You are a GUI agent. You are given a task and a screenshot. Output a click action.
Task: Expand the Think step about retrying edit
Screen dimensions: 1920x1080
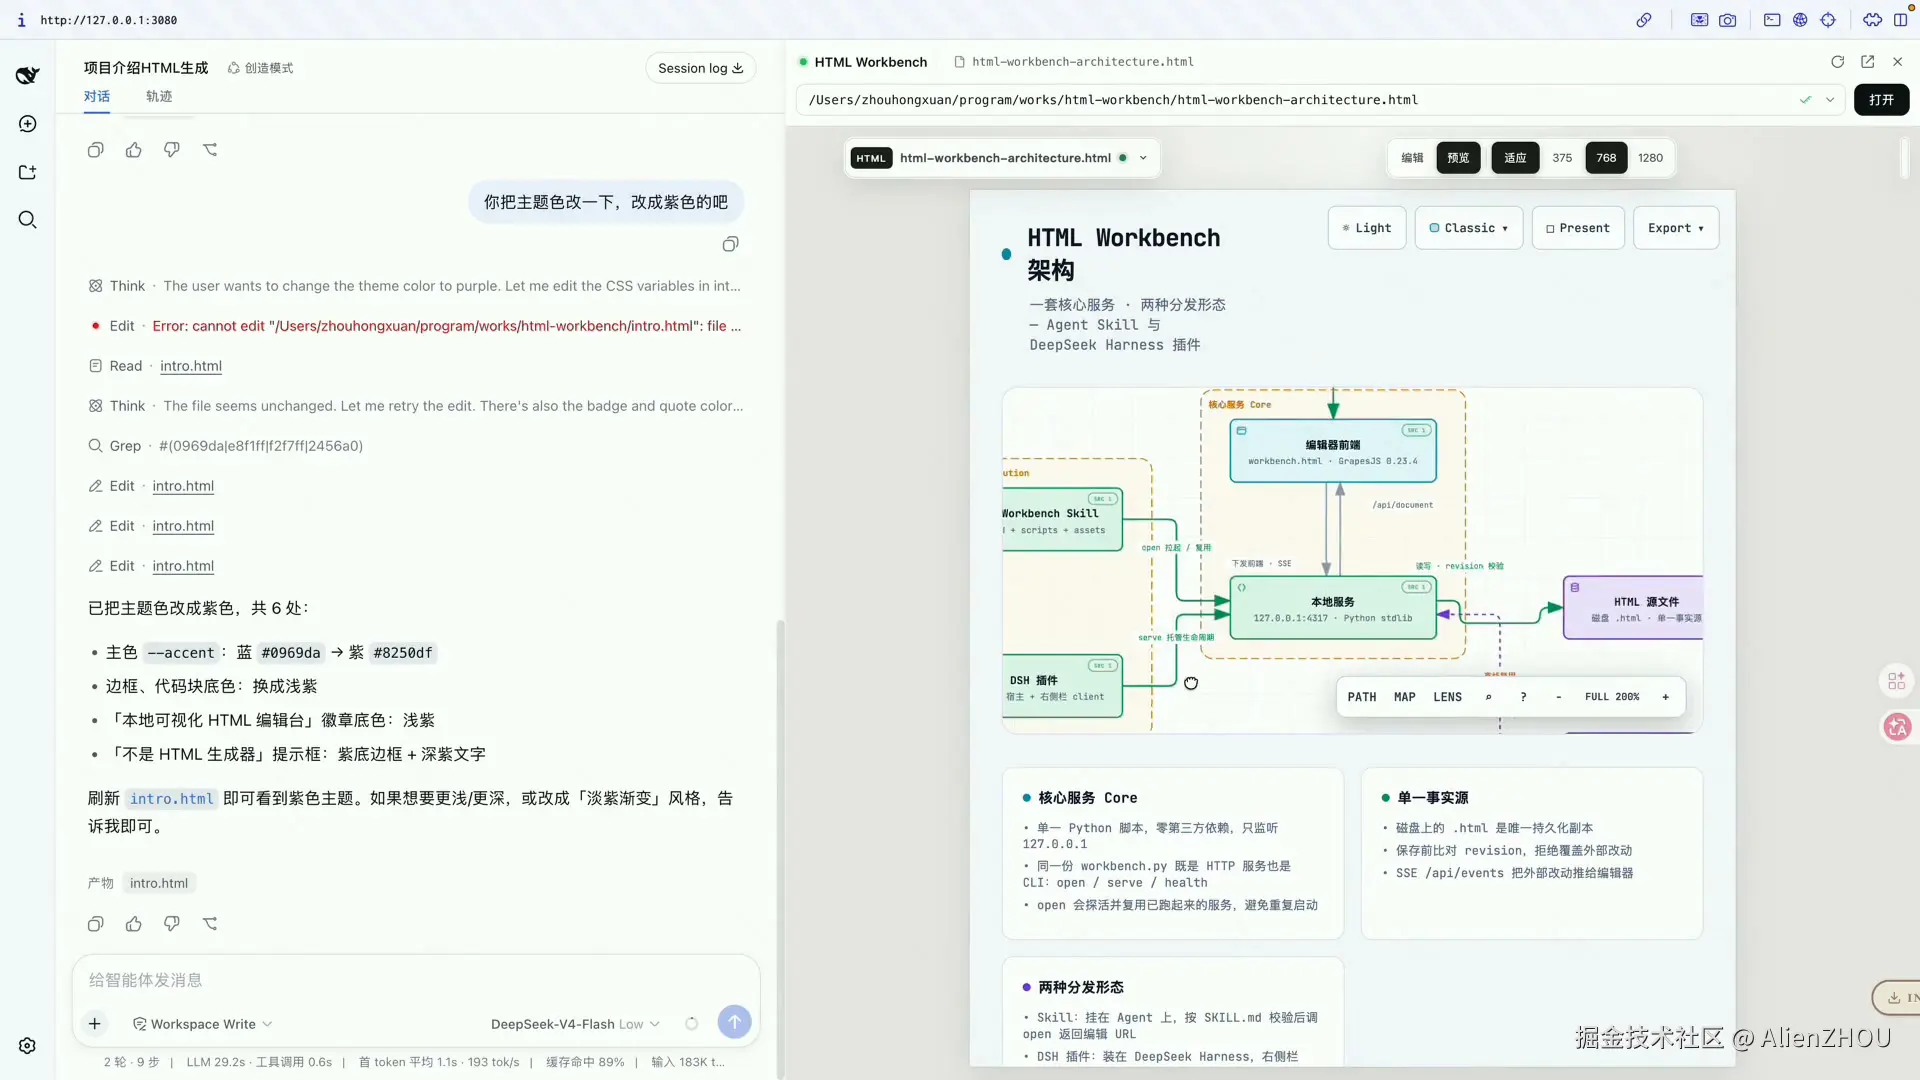click(415, 406)
